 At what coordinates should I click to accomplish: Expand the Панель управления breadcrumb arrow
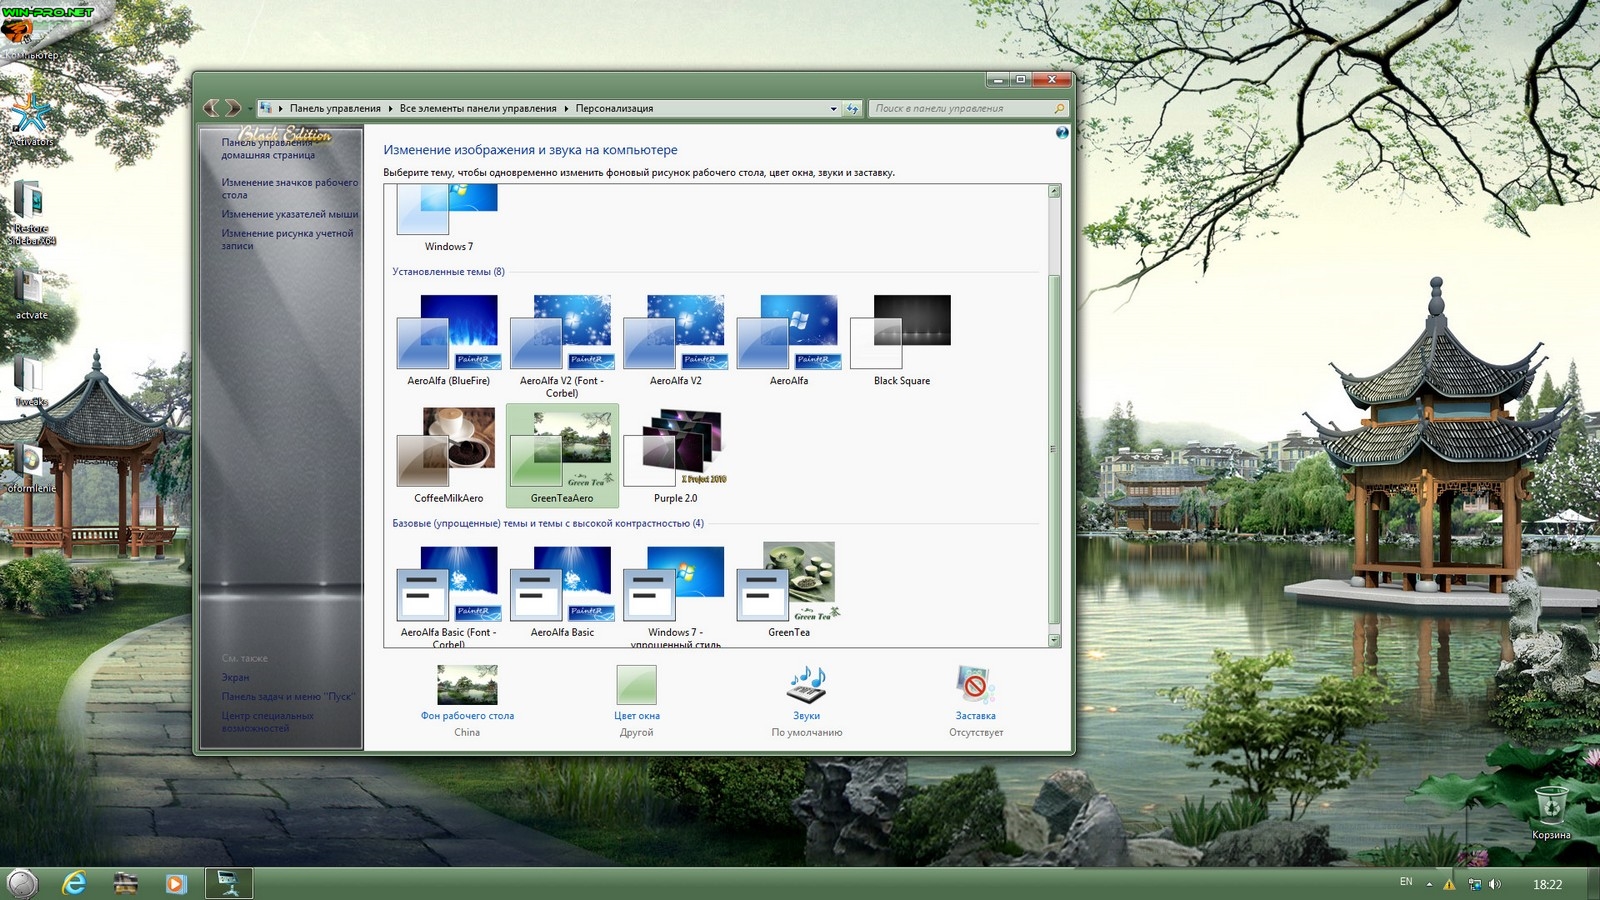click(390, 108)
